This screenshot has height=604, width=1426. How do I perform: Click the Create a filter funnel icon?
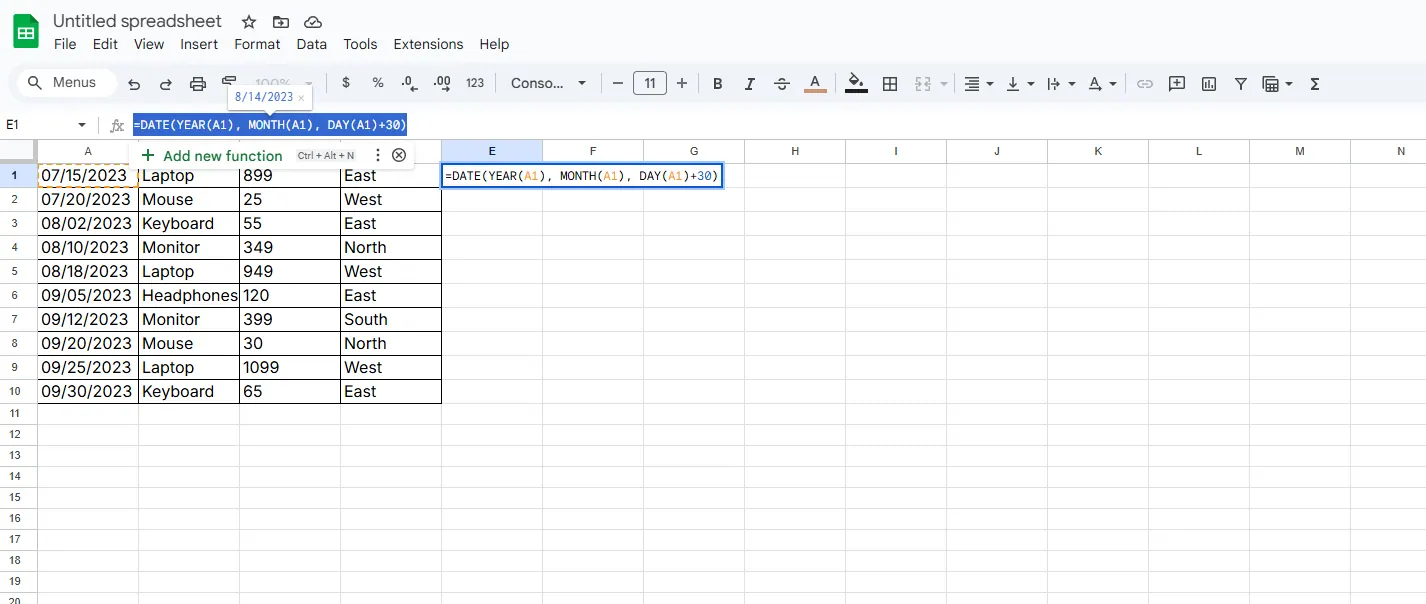coord(1240,84)
